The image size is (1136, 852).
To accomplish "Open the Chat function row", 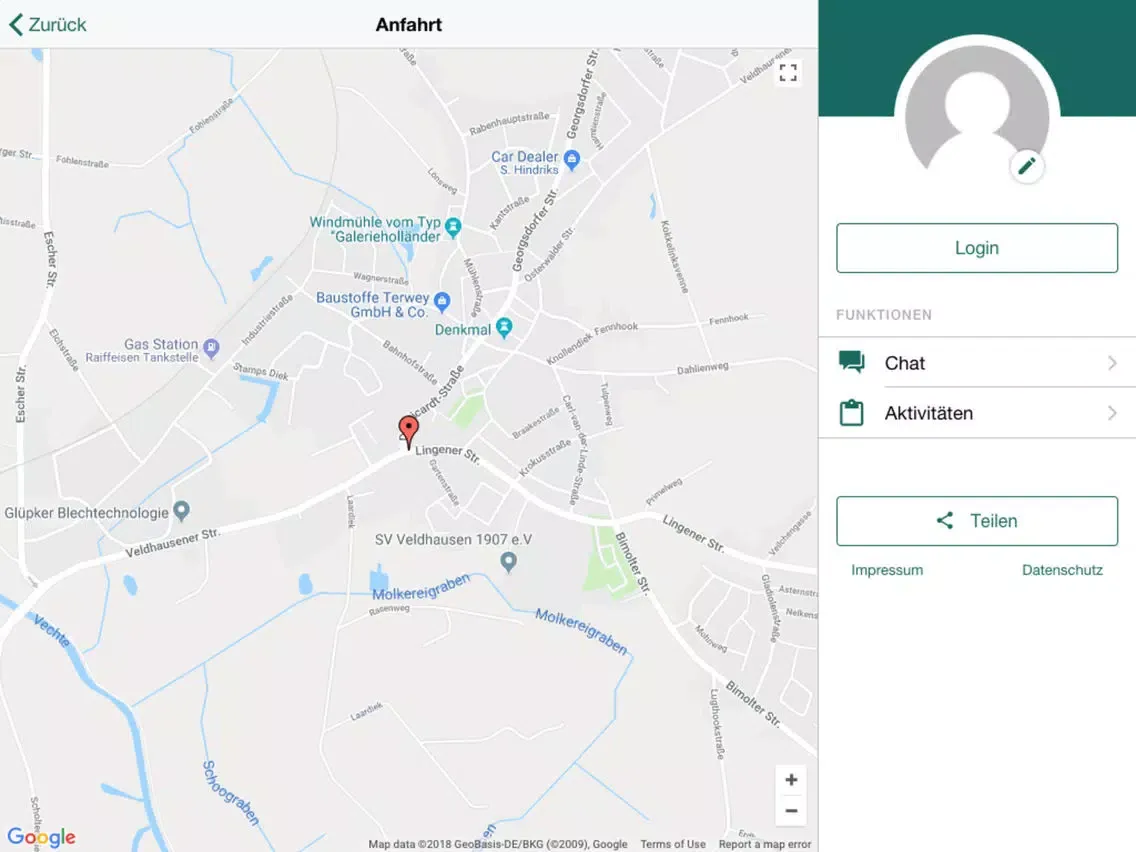I will pyautogui.click(x=977, y=362).
